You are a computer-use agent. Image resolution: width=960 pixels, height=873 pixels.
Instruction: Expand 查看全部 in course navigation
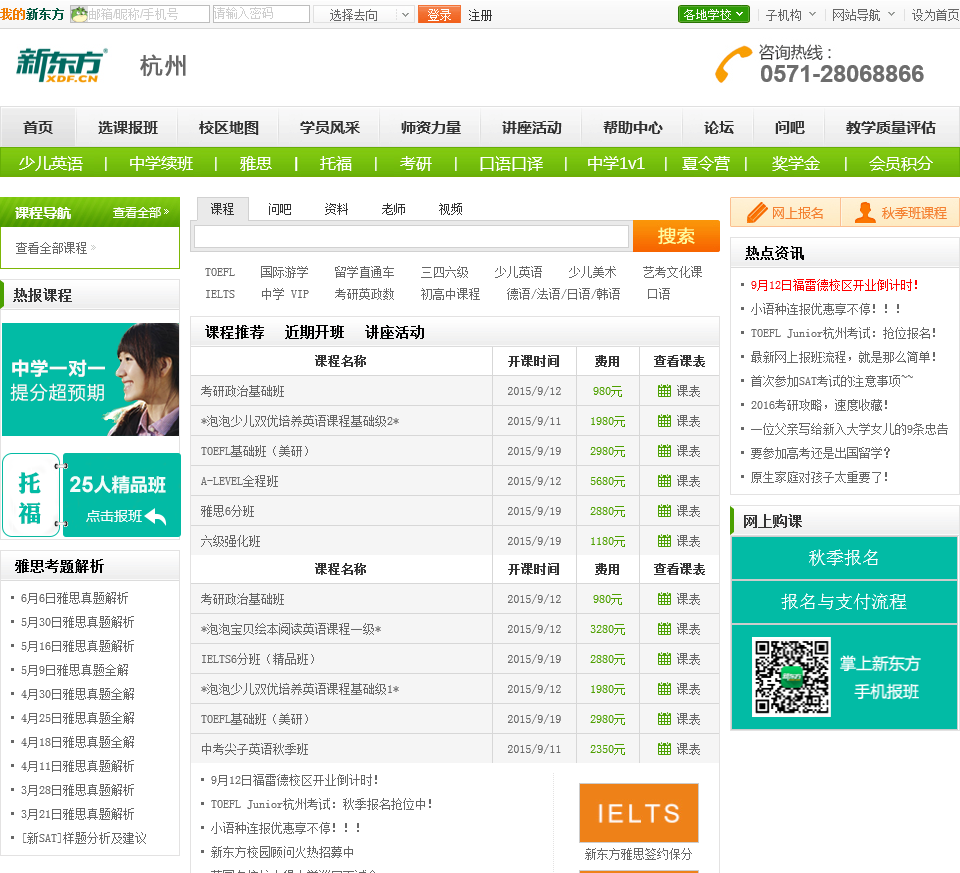pyautogui.click(x=141, y=212)
